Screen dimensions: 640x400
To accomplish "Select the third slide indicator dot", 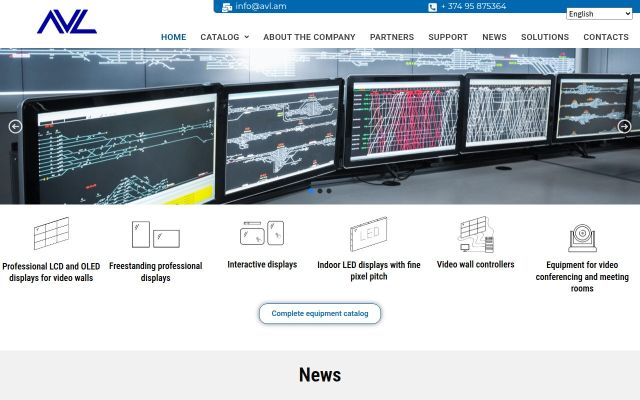I will pyautogui.click(x=329, y=191).
